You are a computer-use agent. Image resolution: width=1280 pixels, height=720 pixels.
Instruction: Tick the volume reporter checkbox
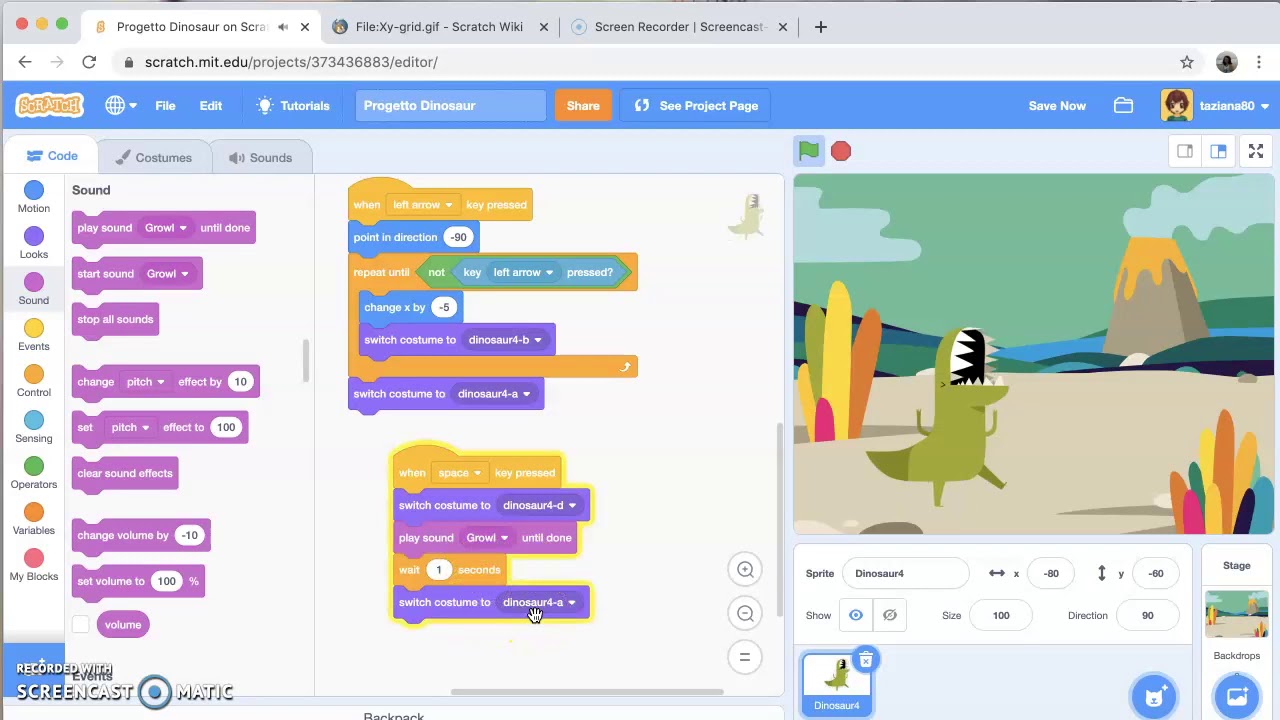tap(81, 625)
